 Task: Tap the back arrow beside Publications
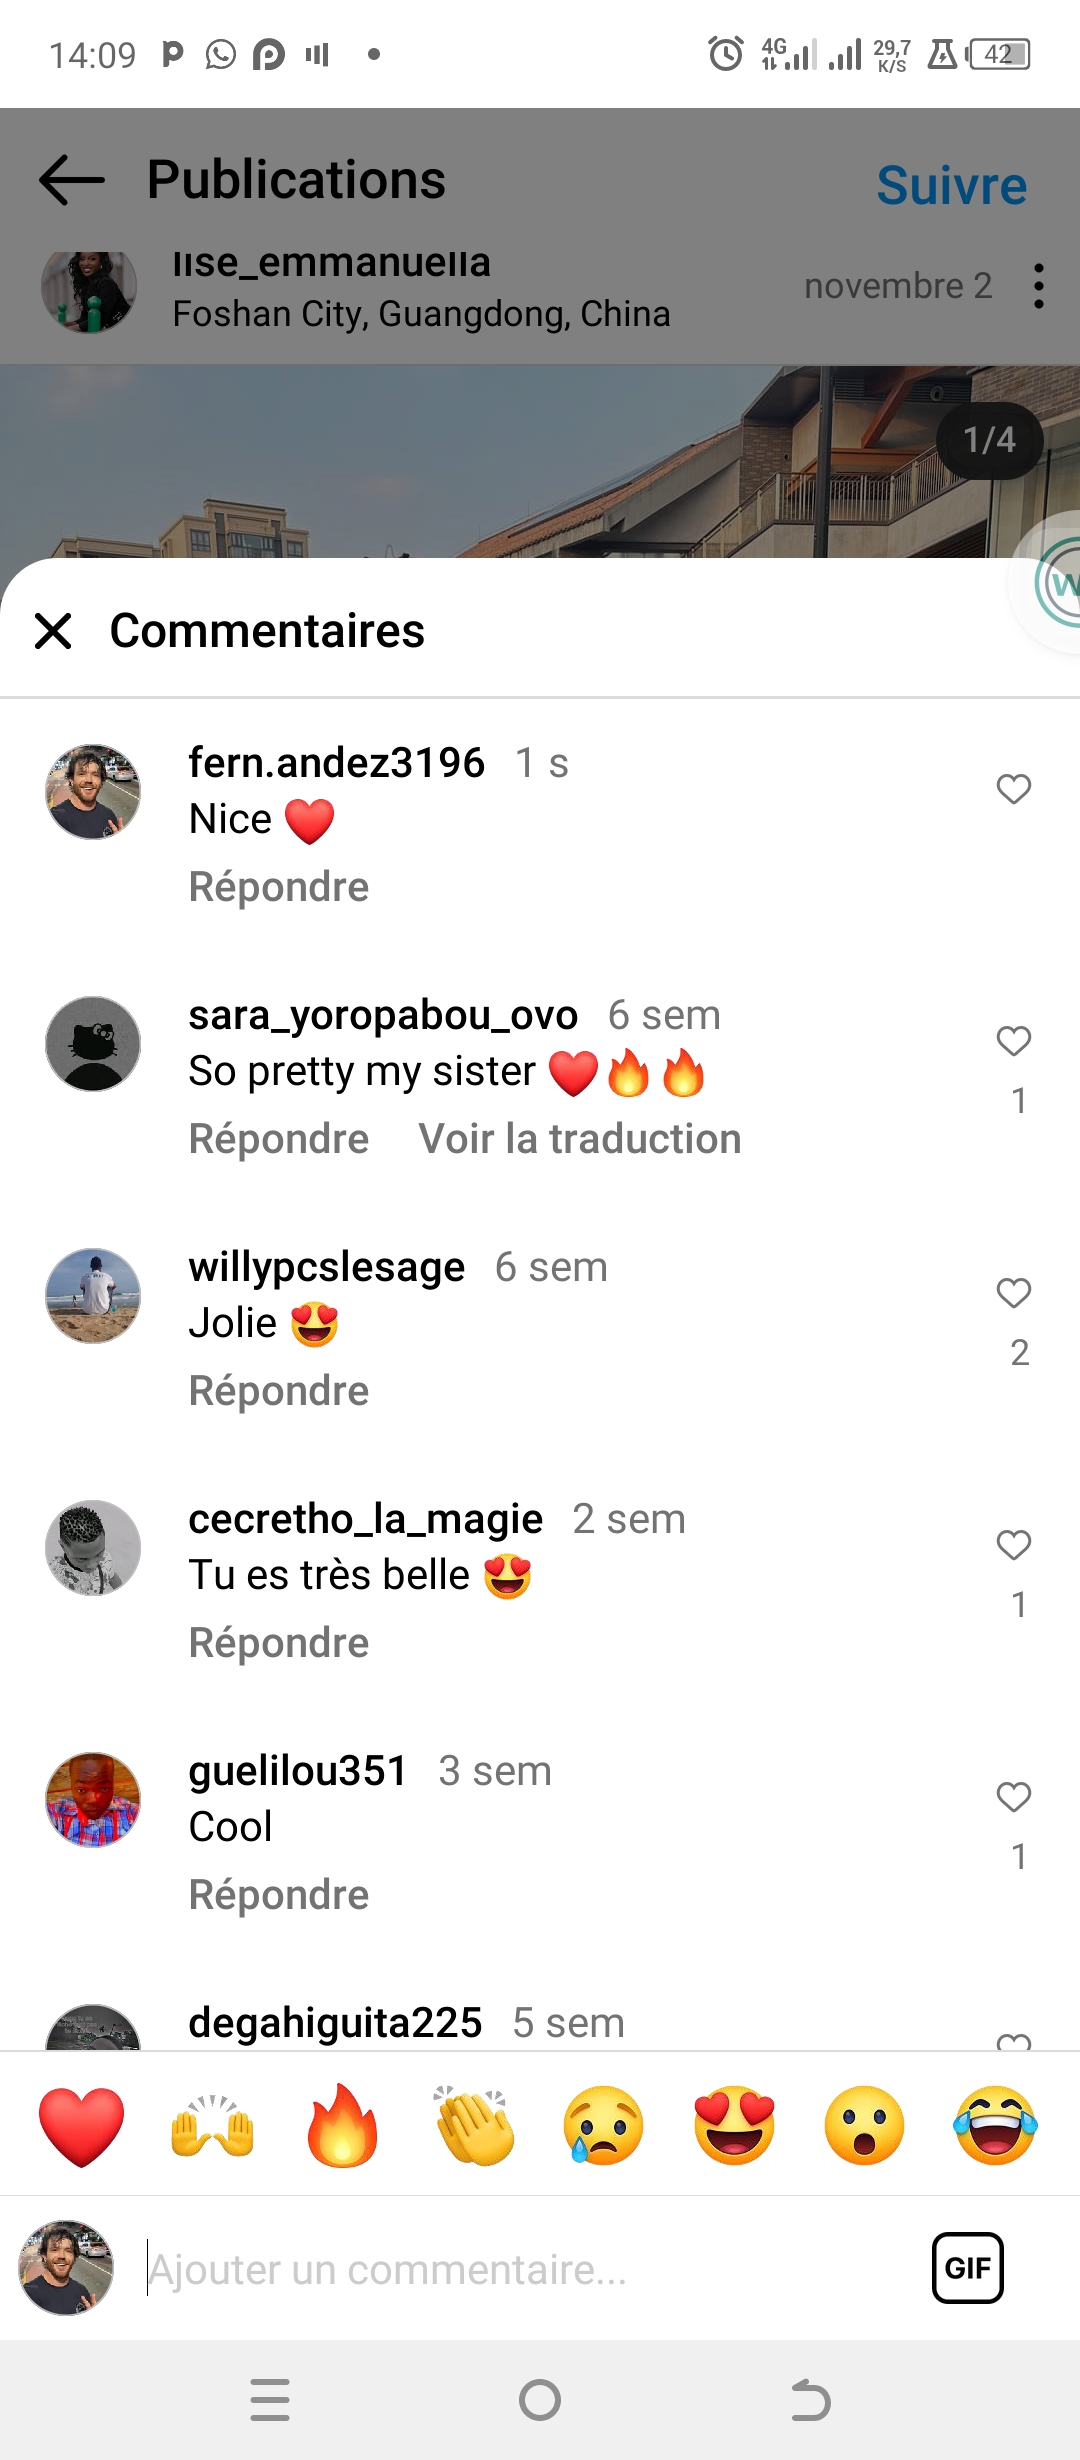point(72,181)
